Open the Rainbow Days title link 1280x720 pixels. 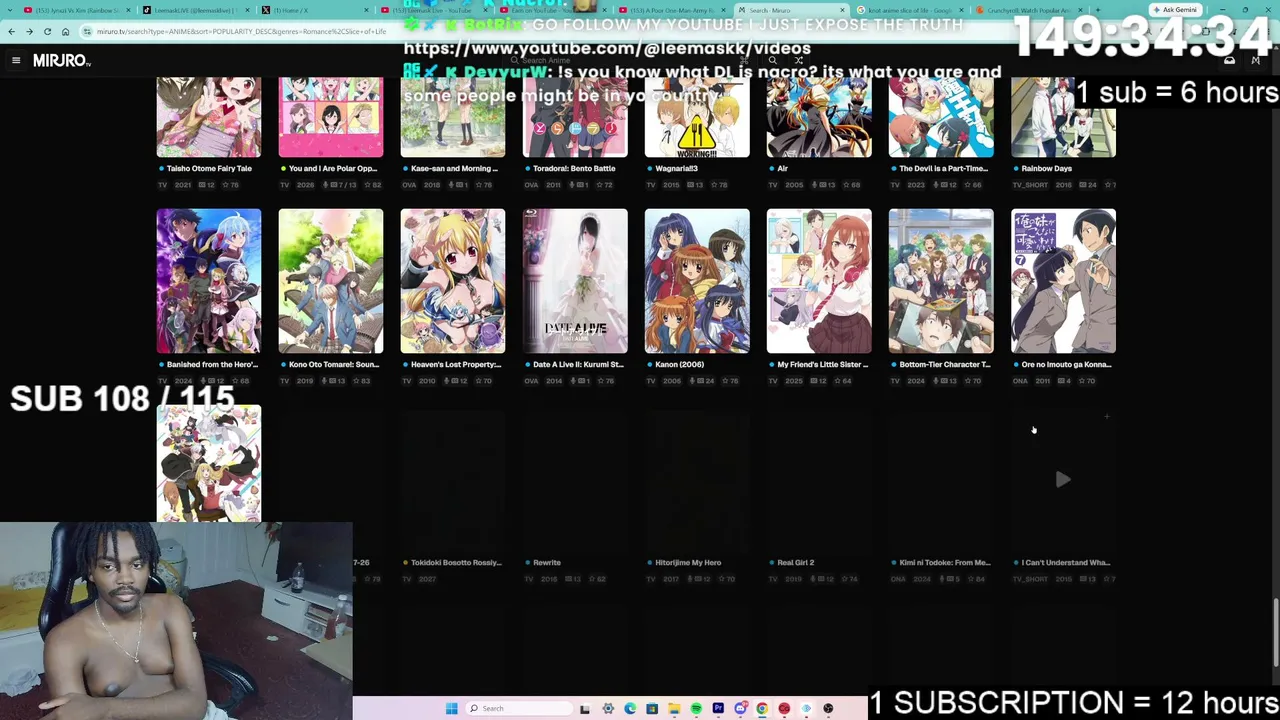click(1046, 169)
